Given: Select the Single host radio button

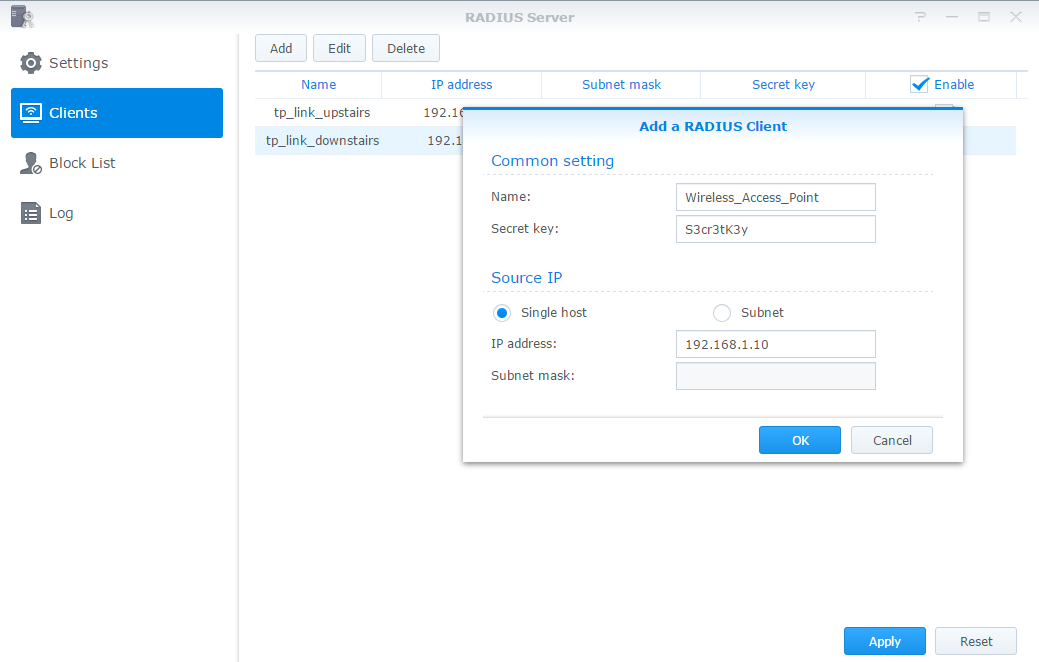Looking at the screenshot, I should point(502,313).
